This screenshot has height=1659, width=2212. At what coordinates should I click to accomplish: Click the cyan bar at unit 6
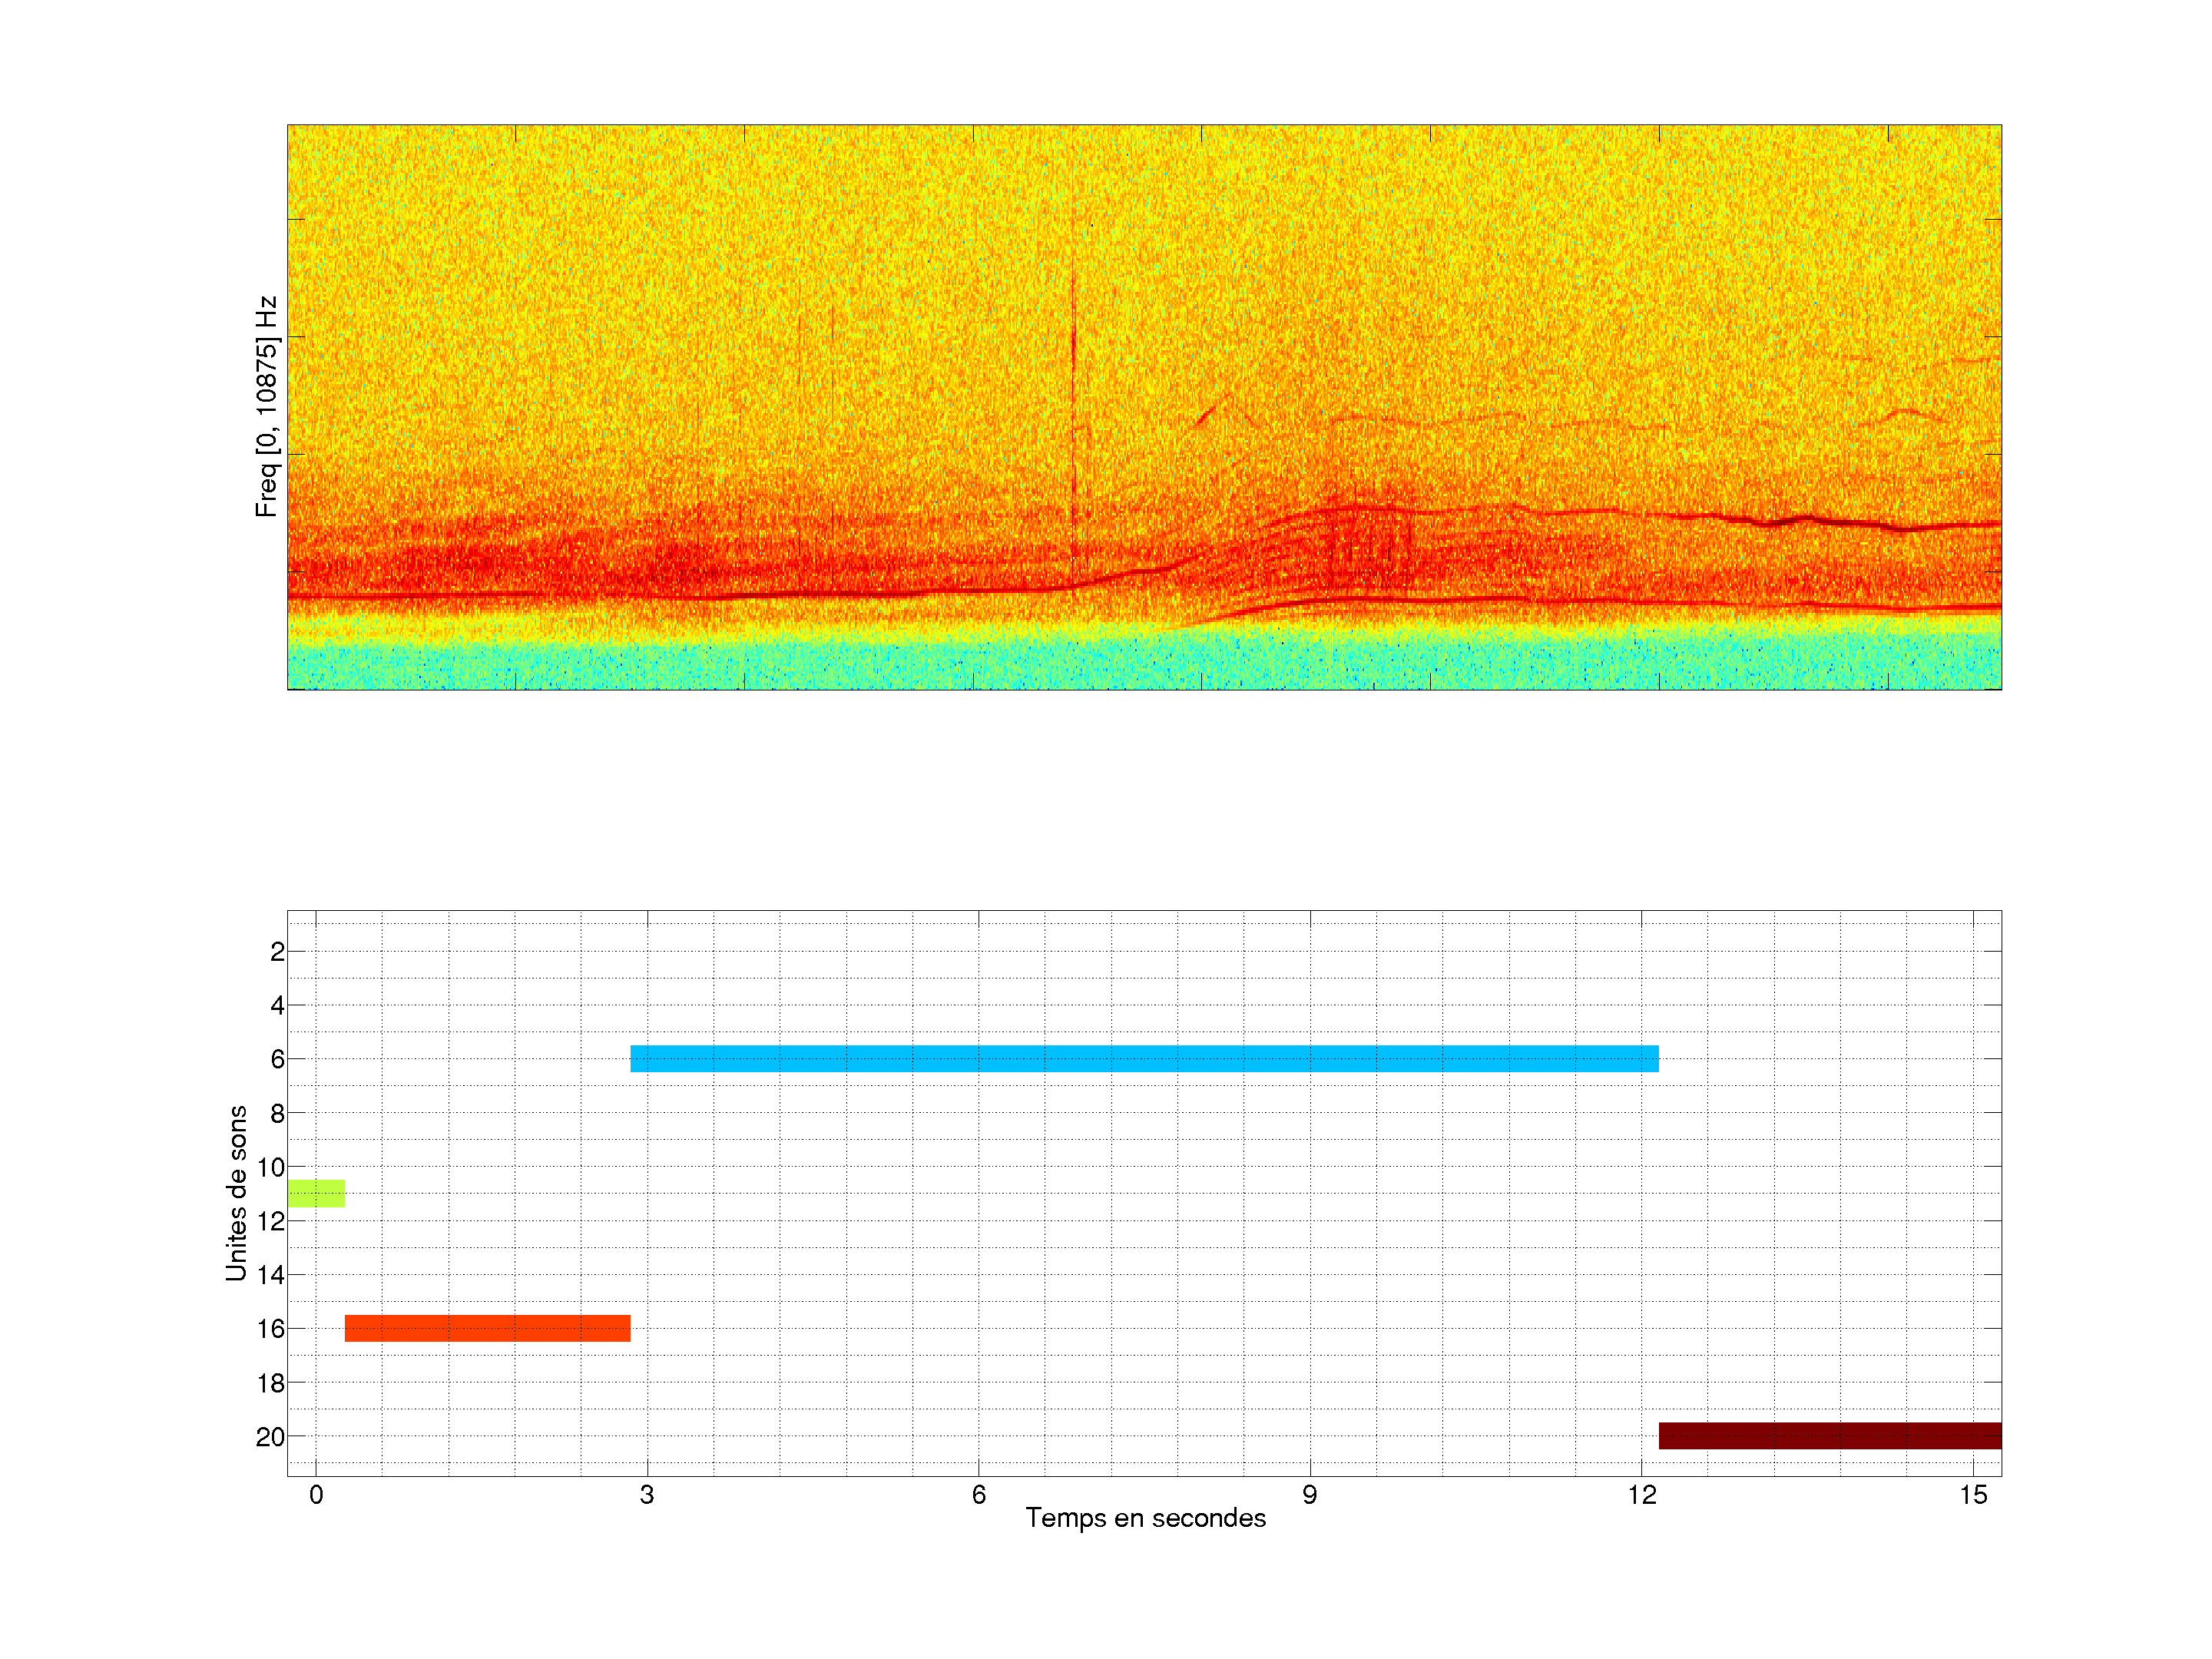coord(1144,1058)
